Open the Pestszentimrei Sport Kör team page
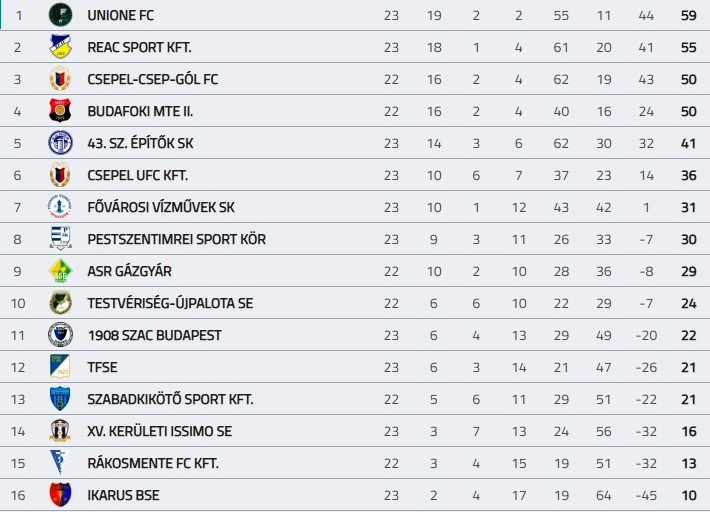The height and width of the screenshot is (512, 710). (x=176, y=239)
